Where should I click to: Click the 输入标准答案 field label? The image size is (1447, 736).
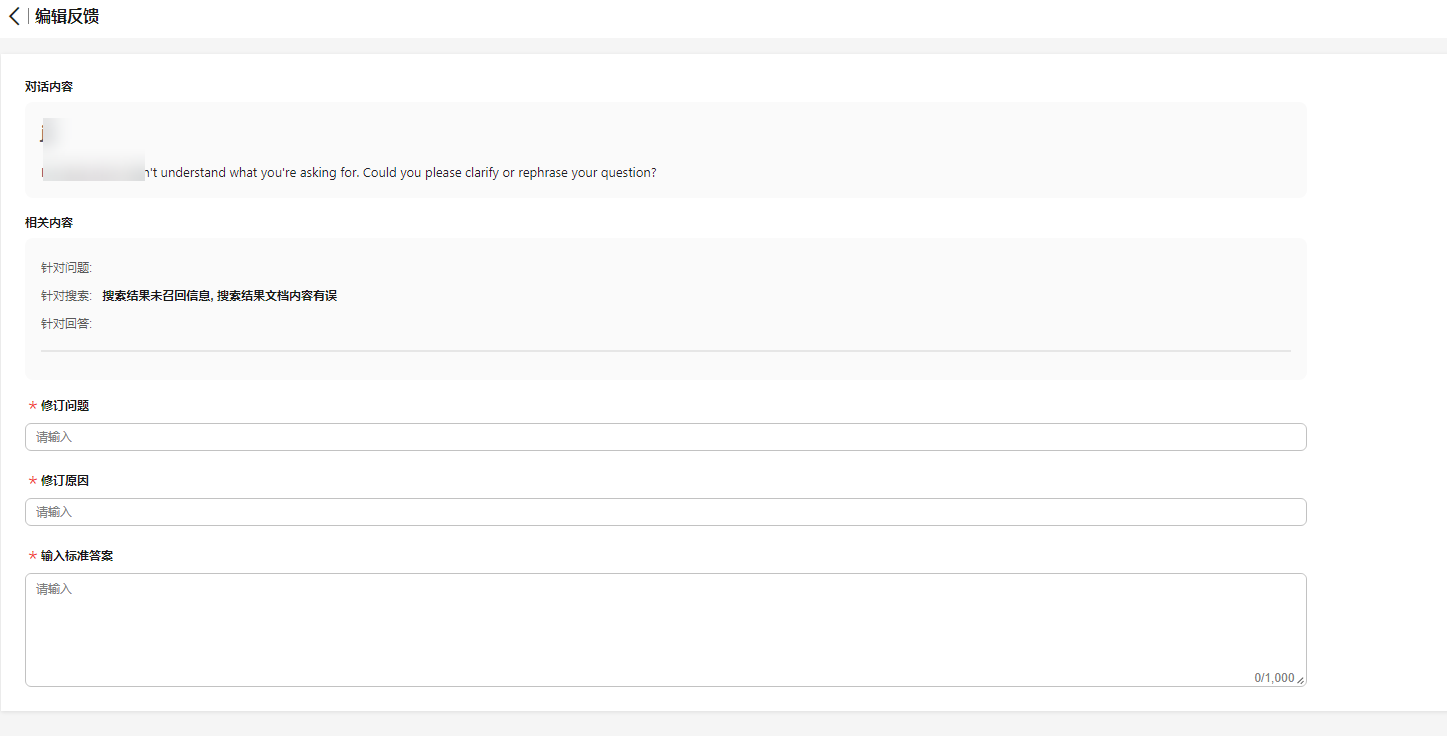tap(77, 556)
